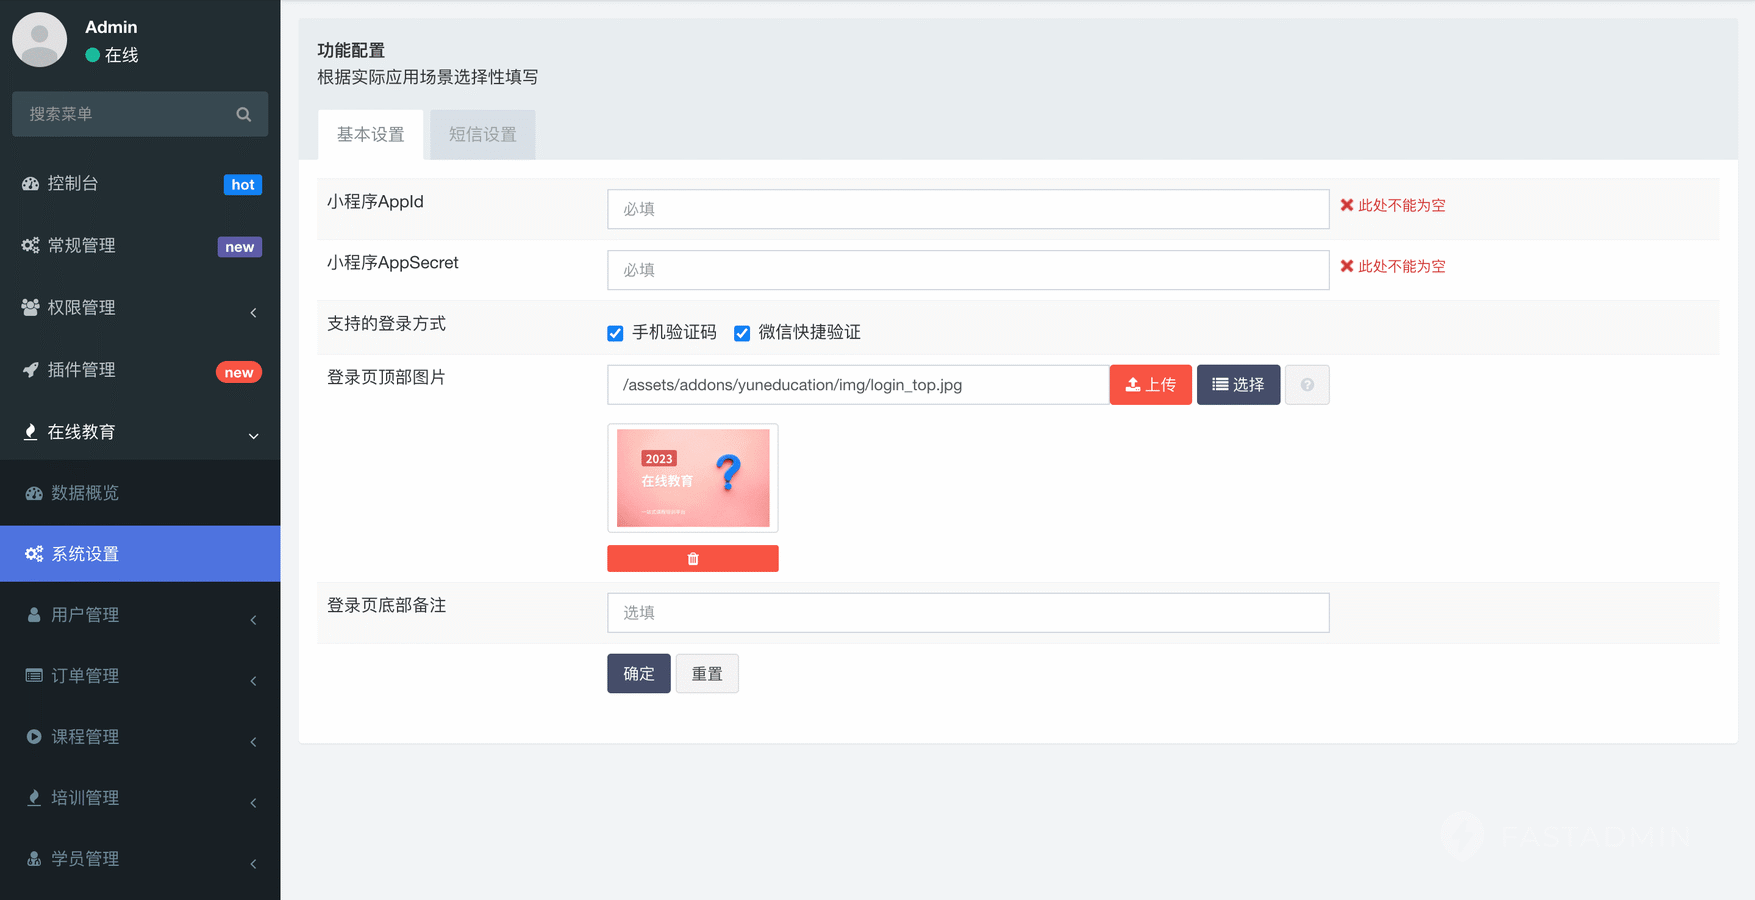Select the 基本设置 tab

click(370, 135)
